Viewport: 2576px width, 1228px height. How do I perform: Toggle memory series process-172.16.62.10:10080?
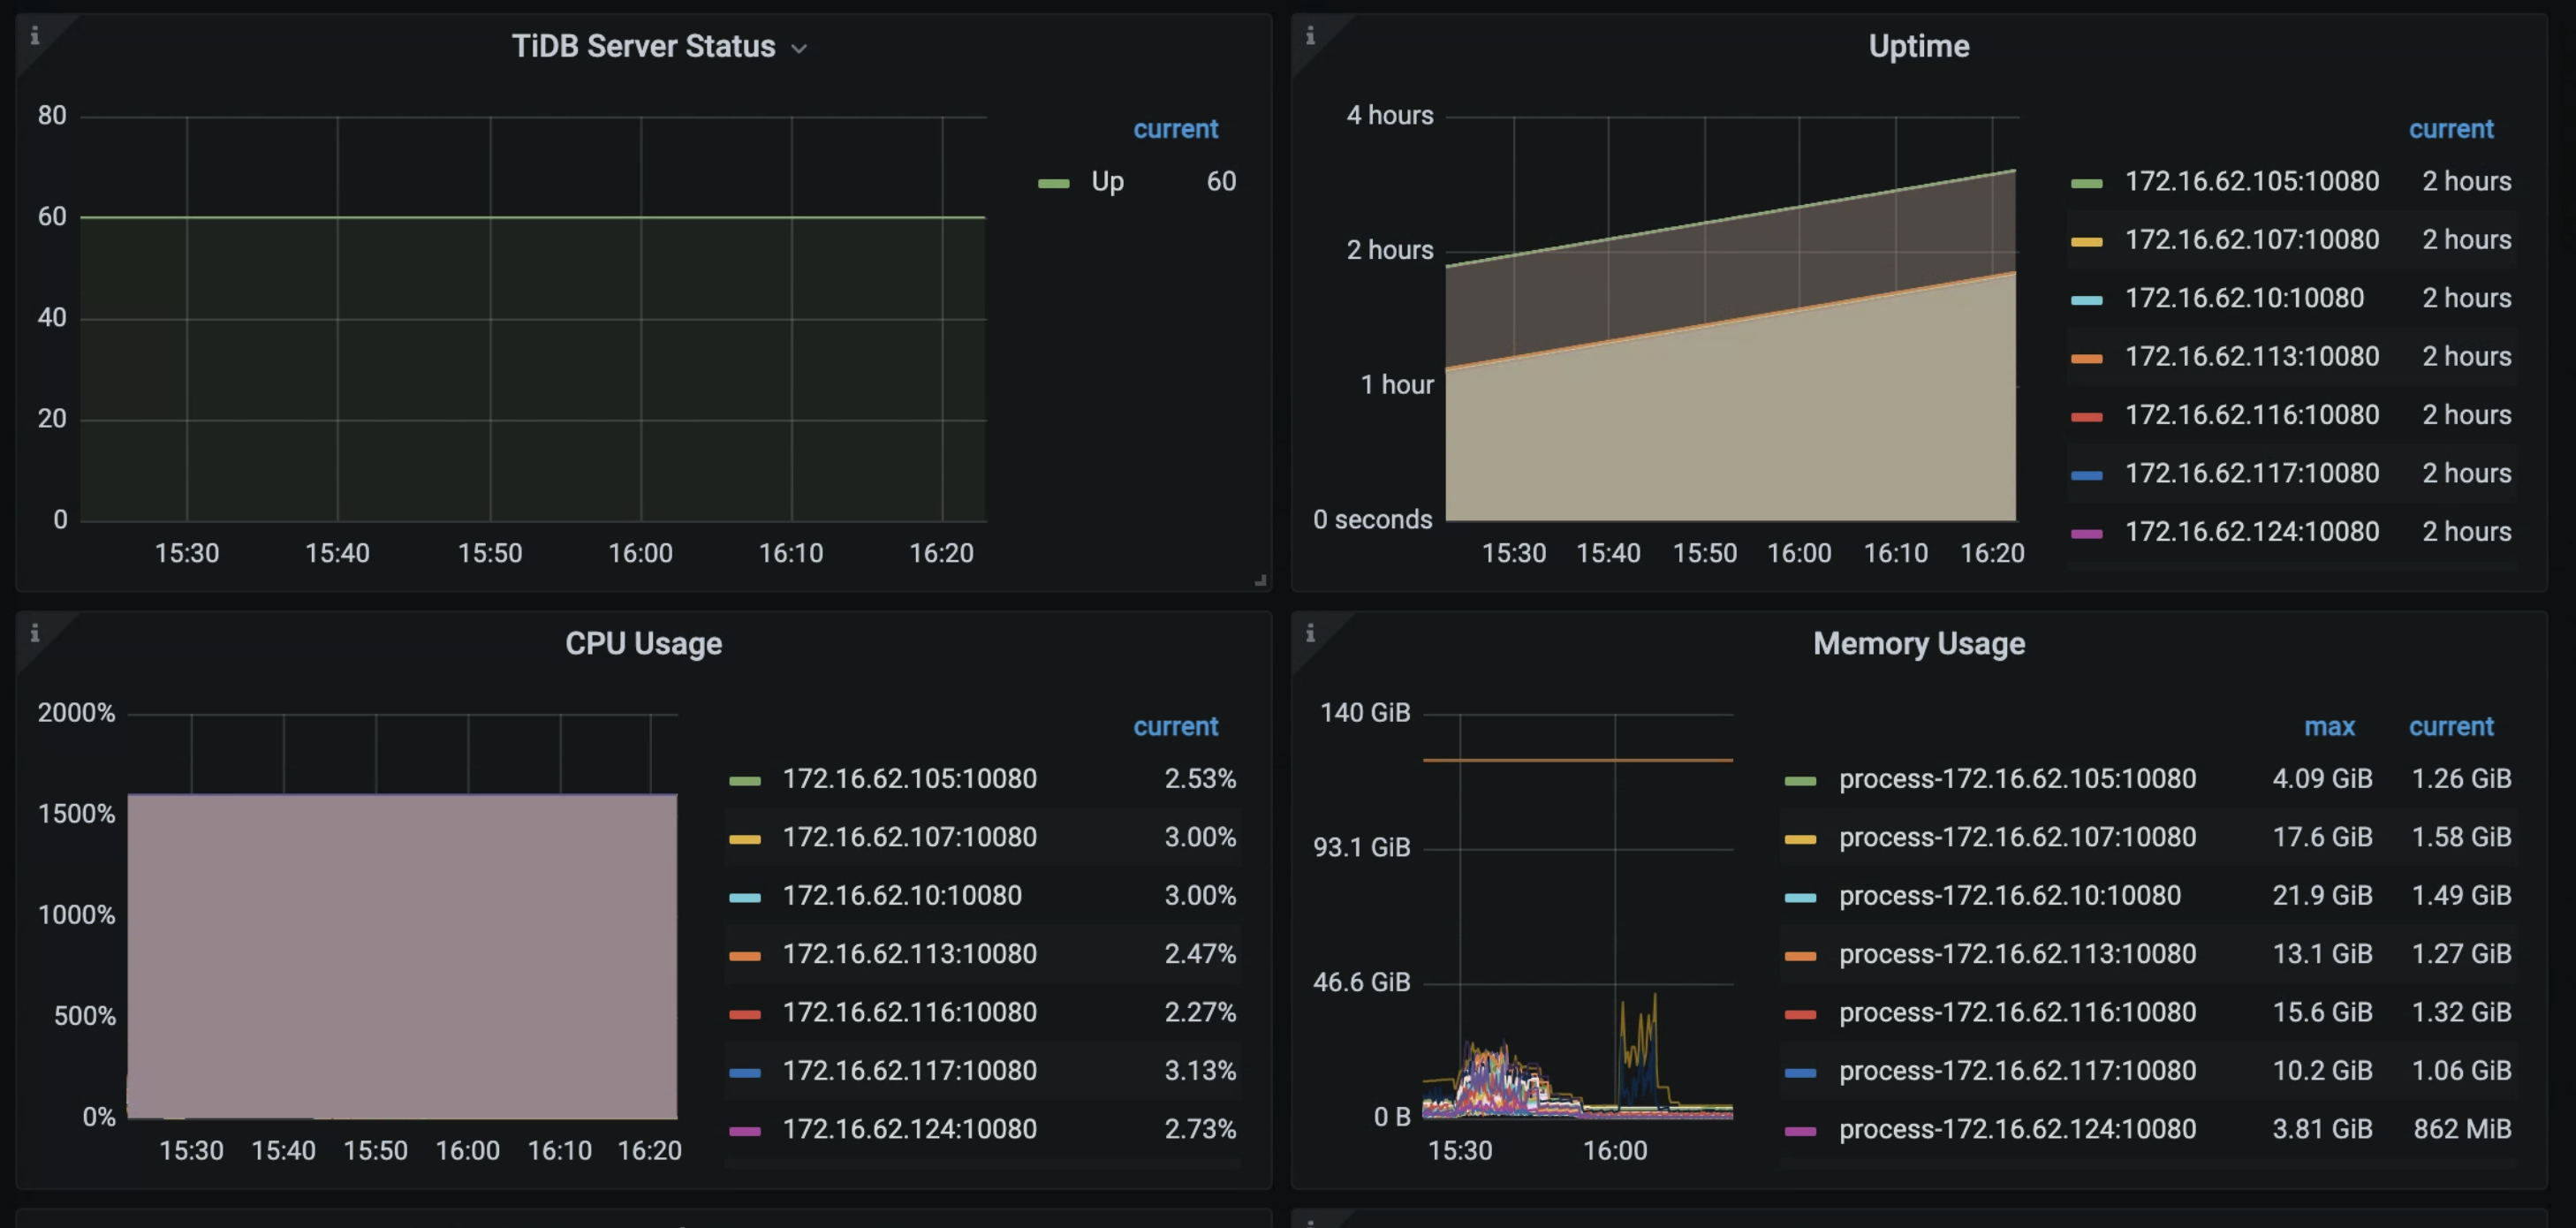point(2010,895)
